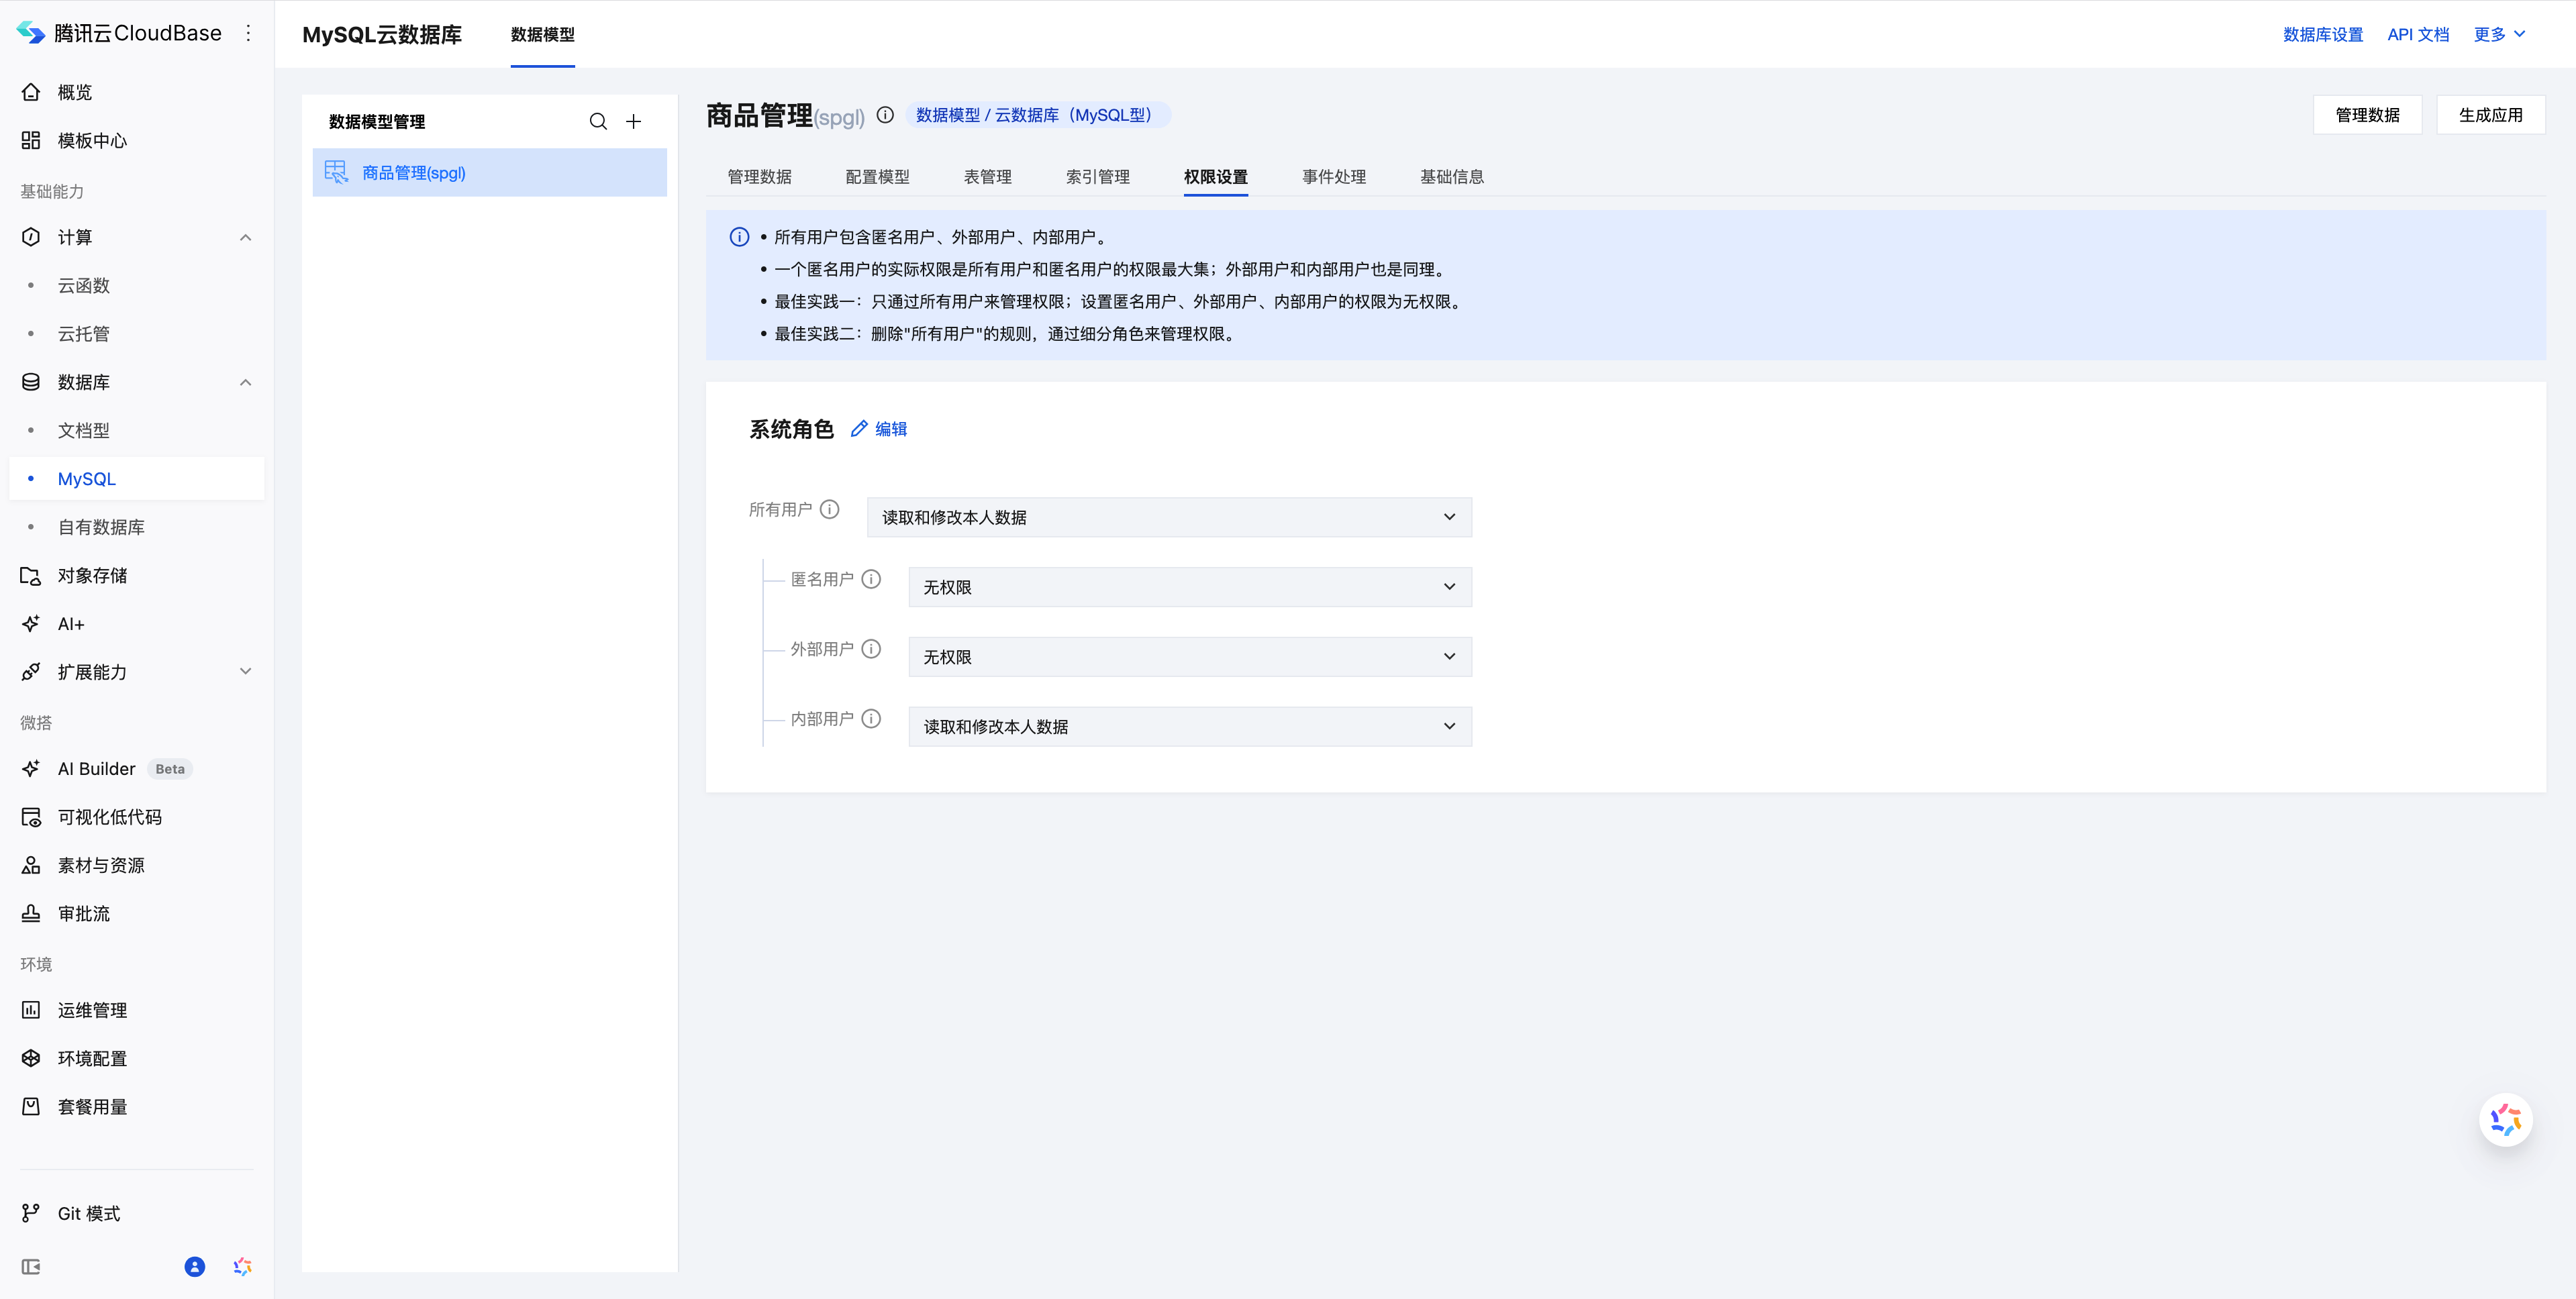Image resolution: width=2576 pixels, height=1299 pixels.
Task: Click the 素材与资源 icon
Action: (x=31, y=865)
